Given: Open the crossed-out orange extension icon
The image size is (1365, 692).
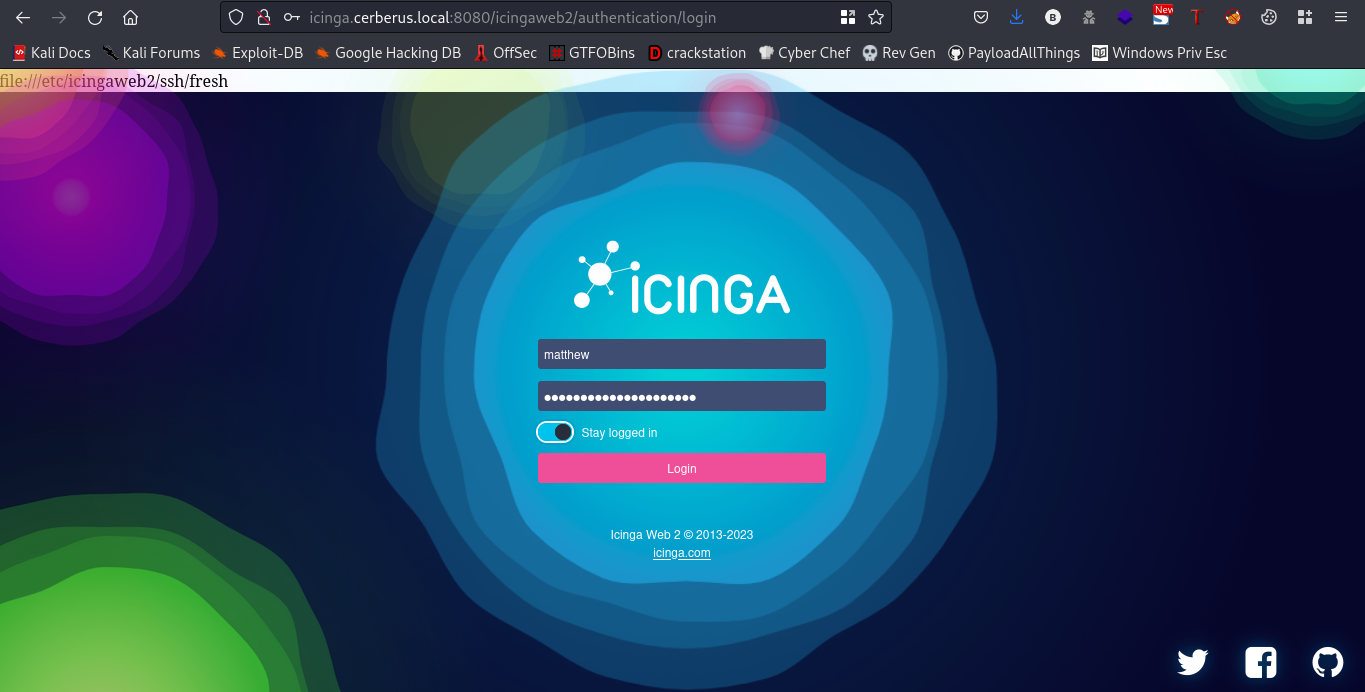Looking at the screenshot, I should [1233, 17].
